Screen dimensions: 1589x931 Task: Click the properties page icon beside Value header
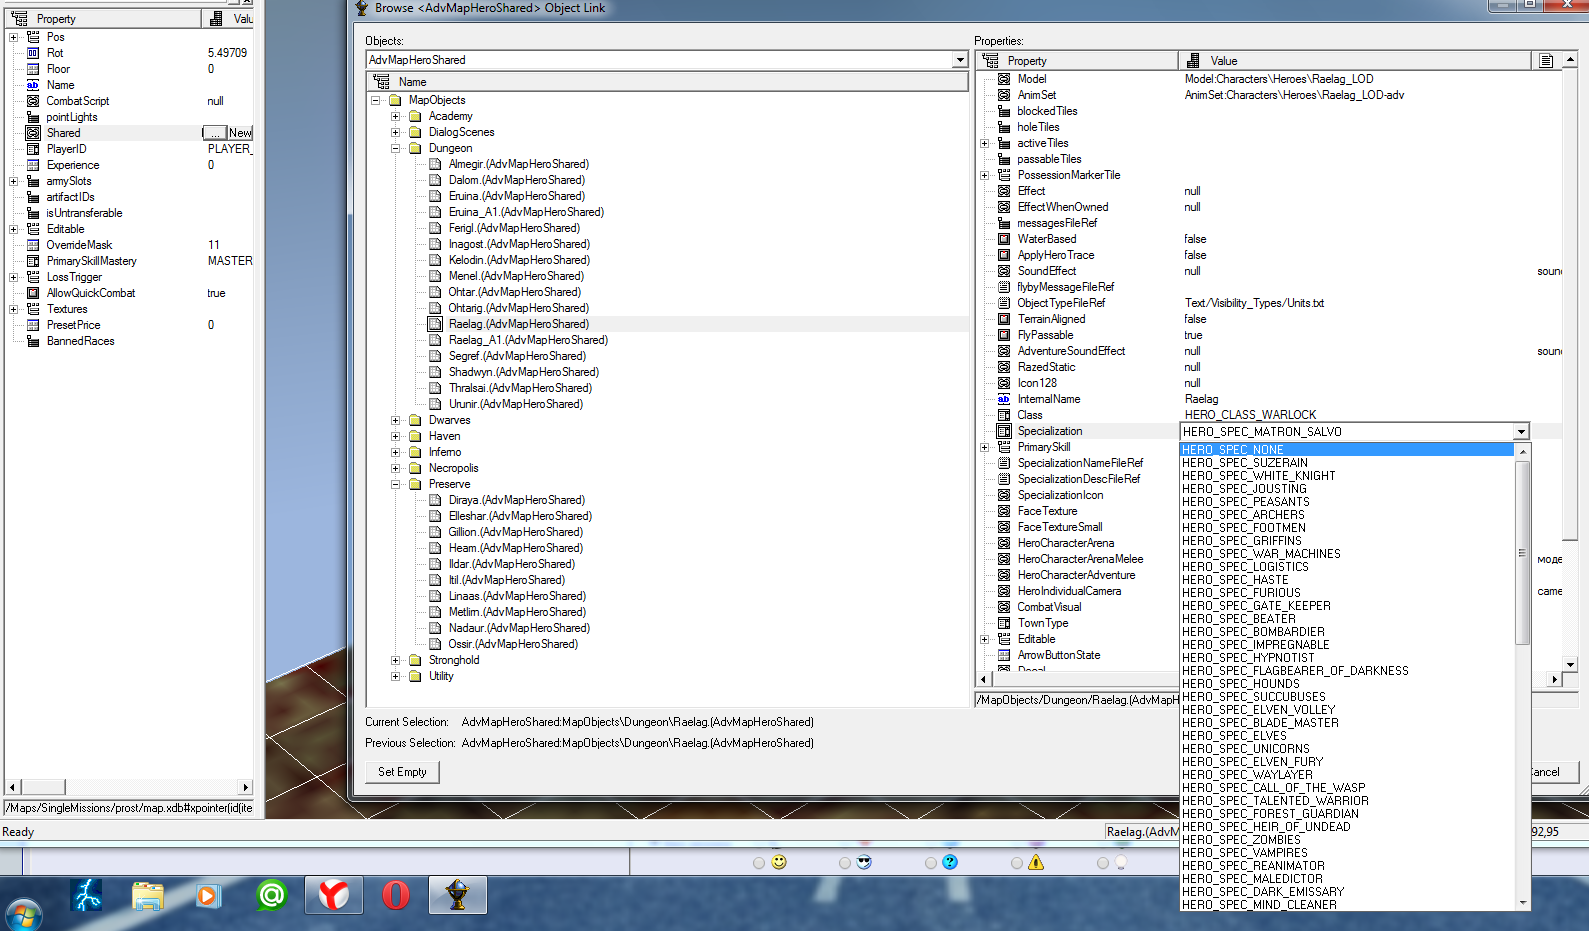point(1546,61)
